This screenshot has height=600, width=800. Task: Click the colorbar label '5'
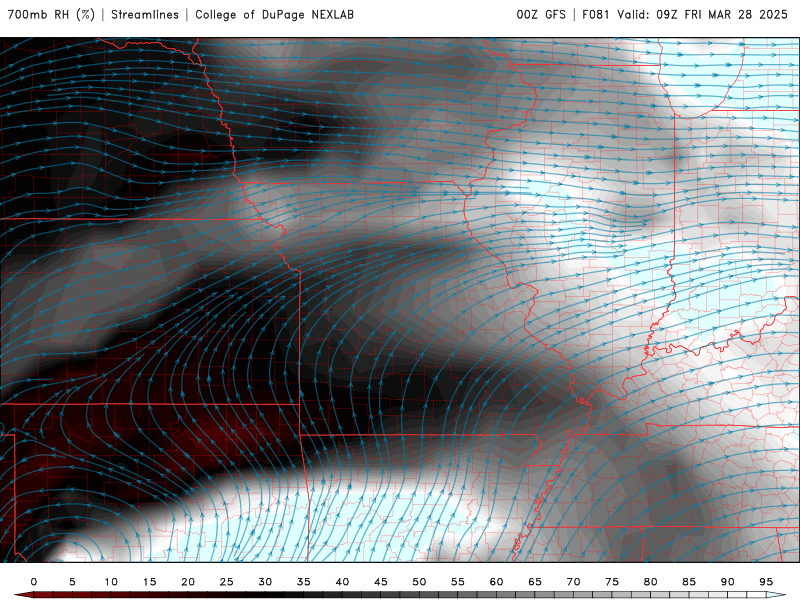click(x=72, y=582)
